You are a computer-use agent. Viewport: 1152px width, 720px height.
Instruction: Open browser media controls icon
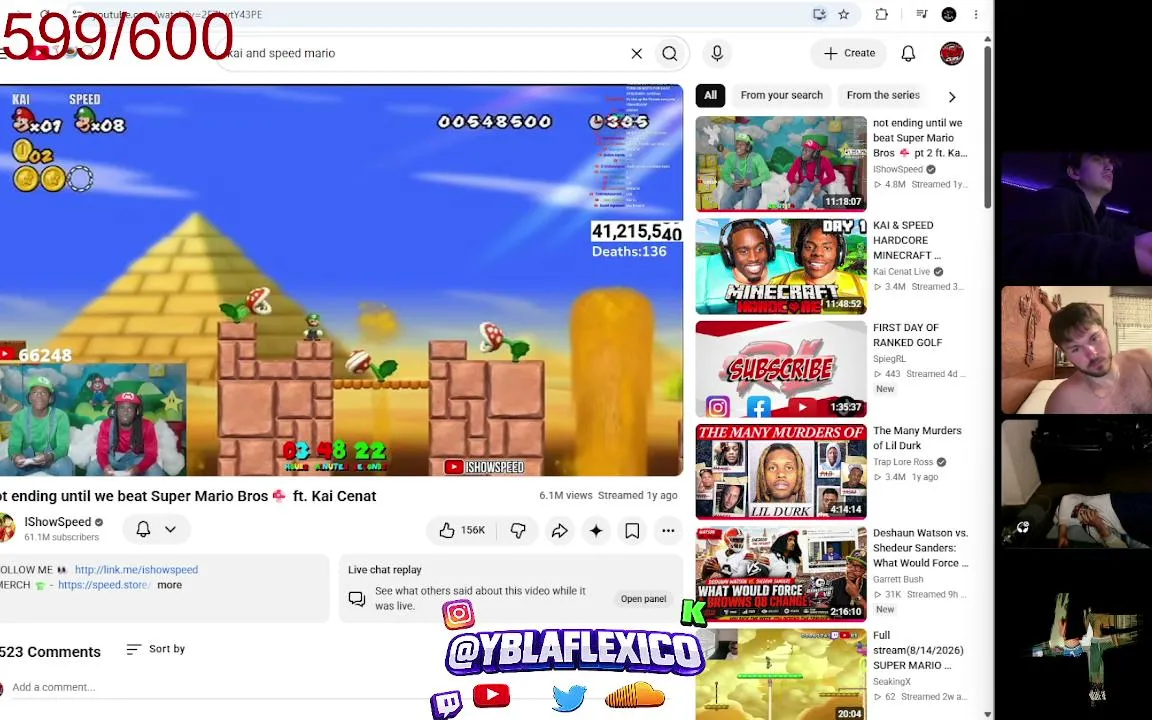click(921, 14)
